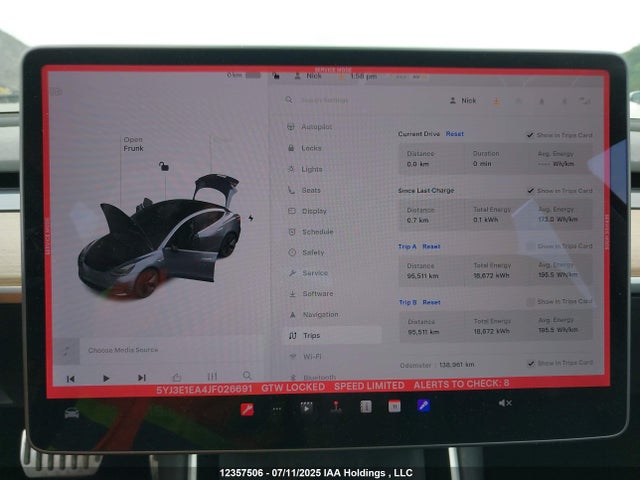640x480 pixels.
Task: Check Trip A Show in Trips Card
Action: tap(531, 246)
